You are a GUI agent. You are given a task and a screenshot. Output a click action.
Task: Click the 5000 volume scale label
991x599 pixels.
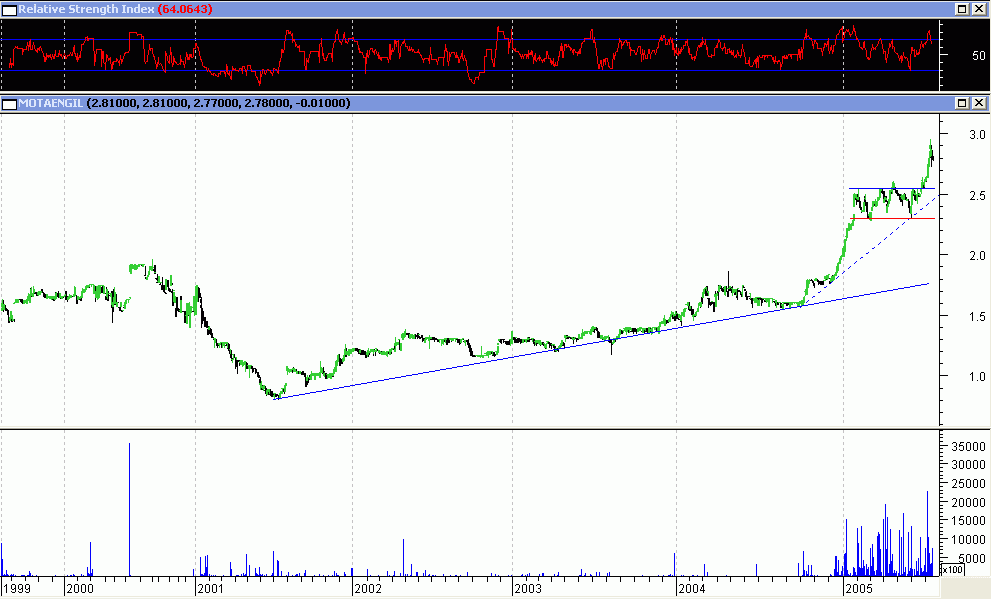[972, 559]
